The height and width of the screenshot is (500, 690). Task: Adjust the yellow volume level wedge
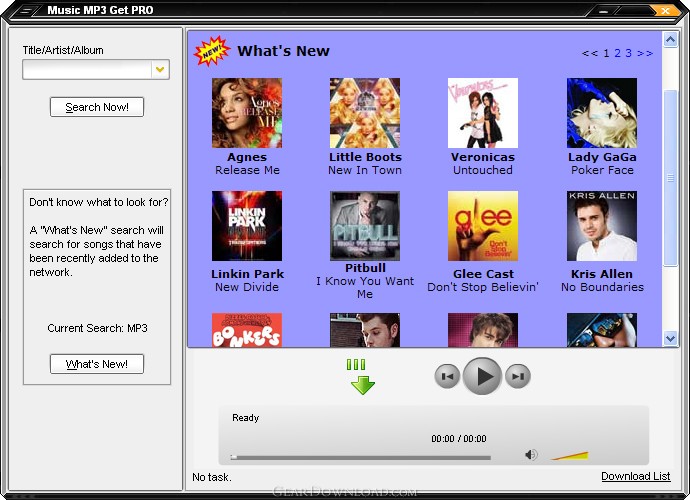click(569, 456)
